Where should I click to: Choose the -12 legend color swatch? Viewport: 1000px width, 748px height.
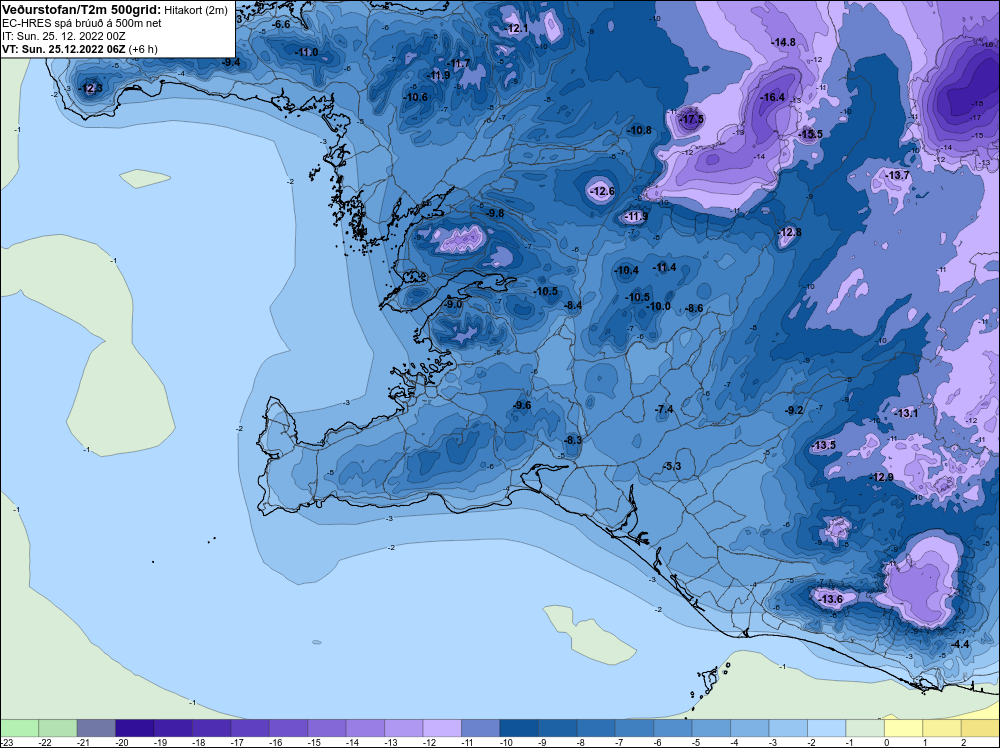442,728
